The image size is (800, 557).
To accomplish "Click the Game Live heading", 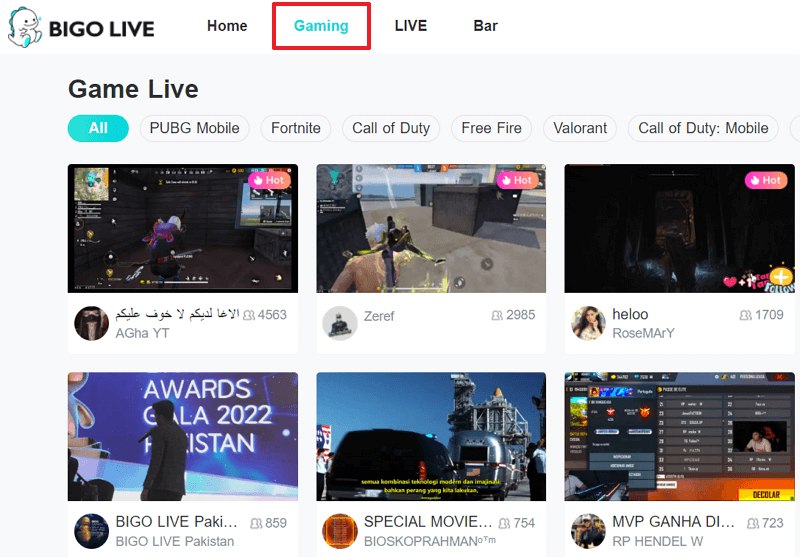I will click(x=133, y=89).
